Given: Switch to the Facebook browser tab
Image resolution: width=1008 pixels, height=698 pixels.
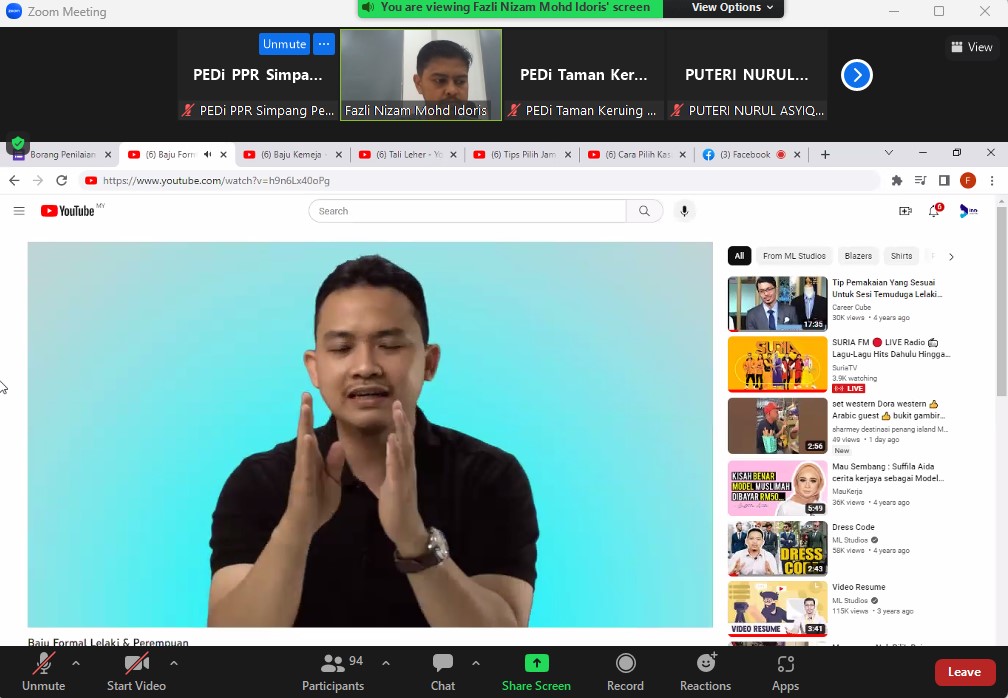Looking at the screenshot, I should pos(744,155).
